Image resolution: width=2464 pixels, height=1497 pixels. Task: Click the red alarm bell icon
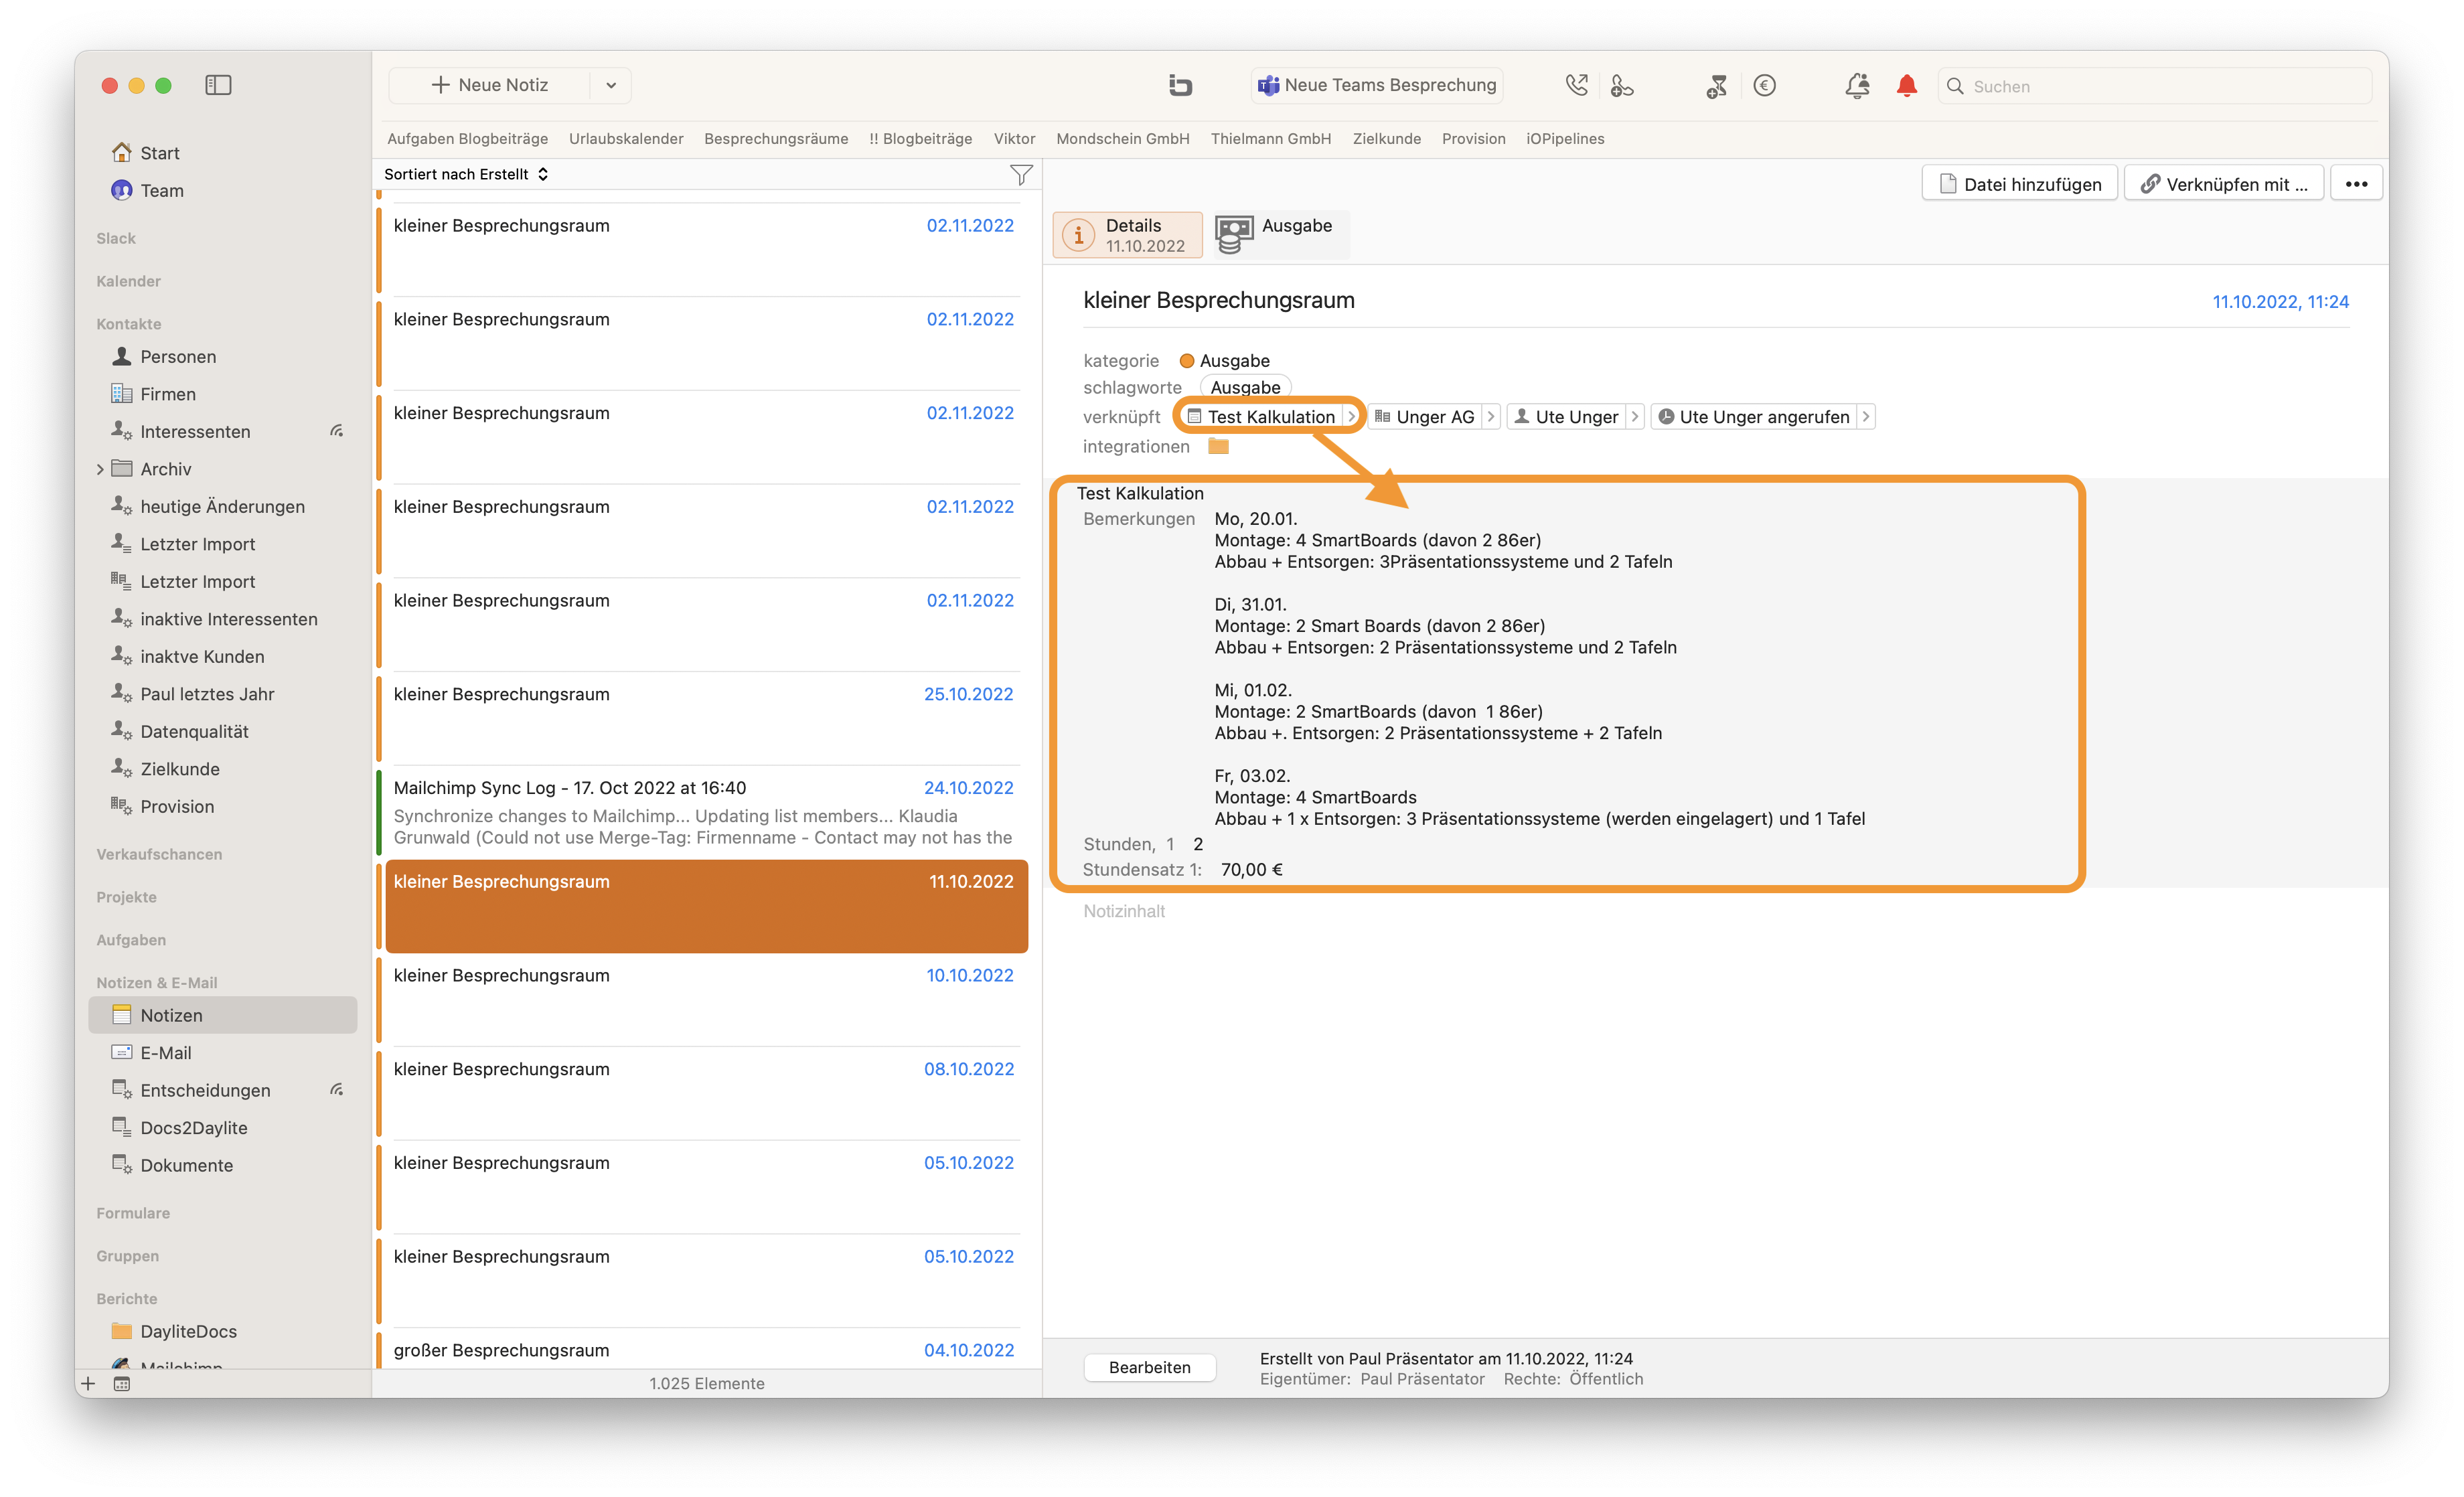1906,85
